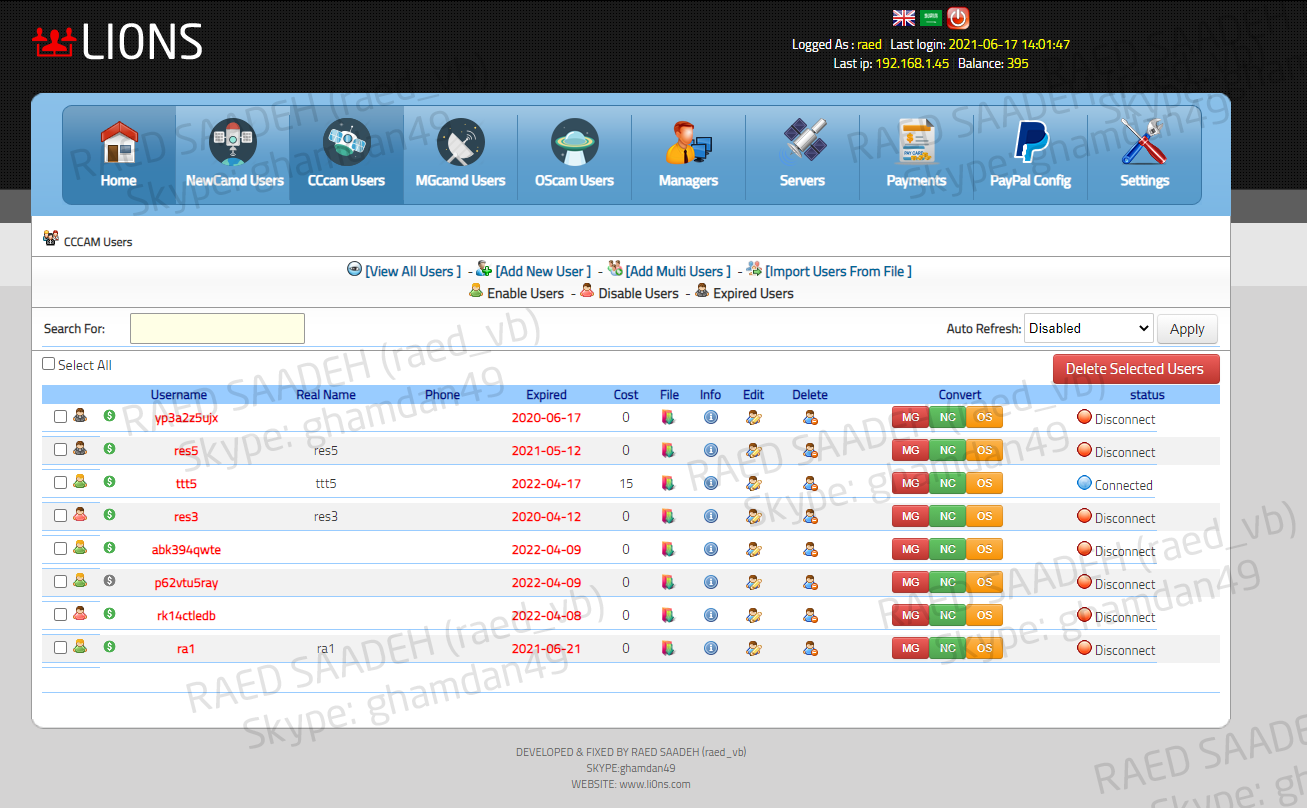Switch language using the English flag icon
The image size is (1307, 808).
coord(904,18)
